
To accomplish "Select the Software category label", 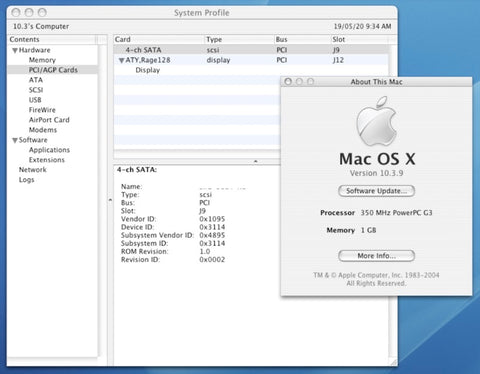I will point(33,140).
